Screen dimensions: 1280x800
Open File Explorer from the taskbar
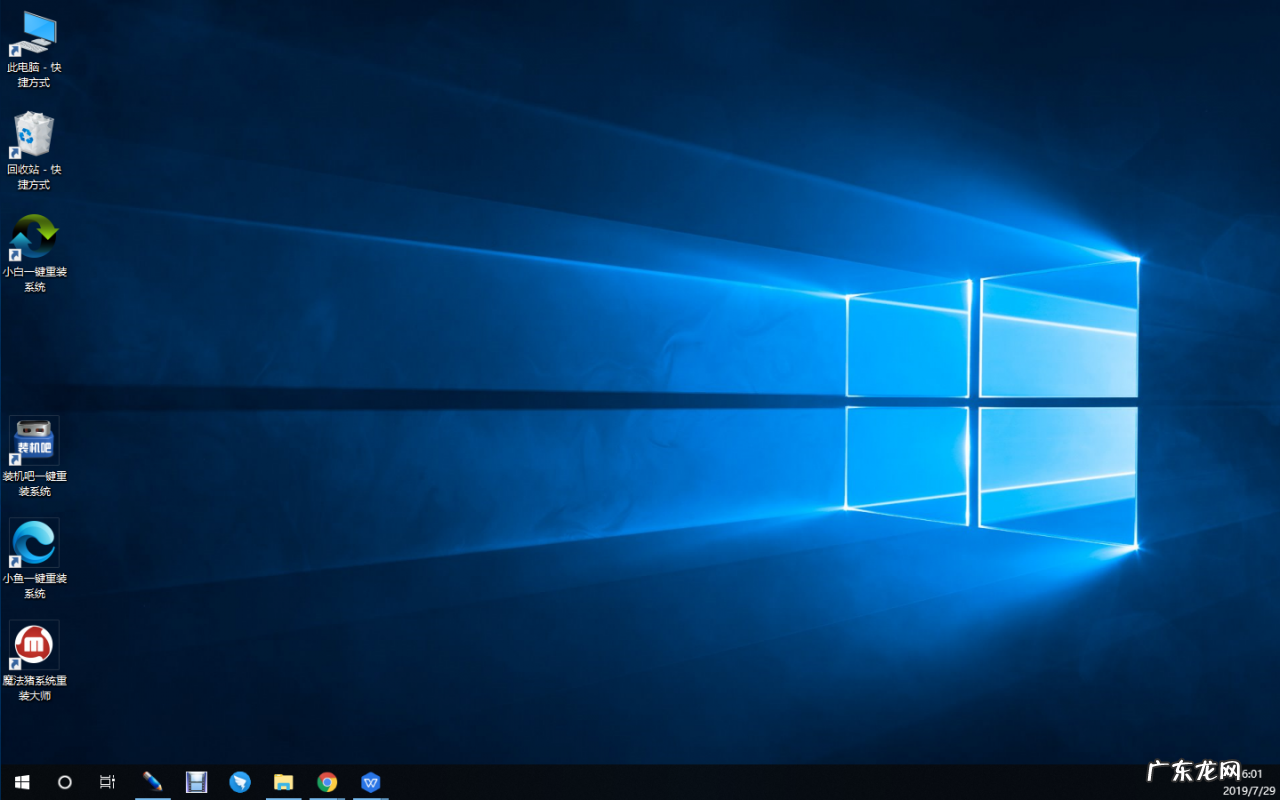pos(283,782)
